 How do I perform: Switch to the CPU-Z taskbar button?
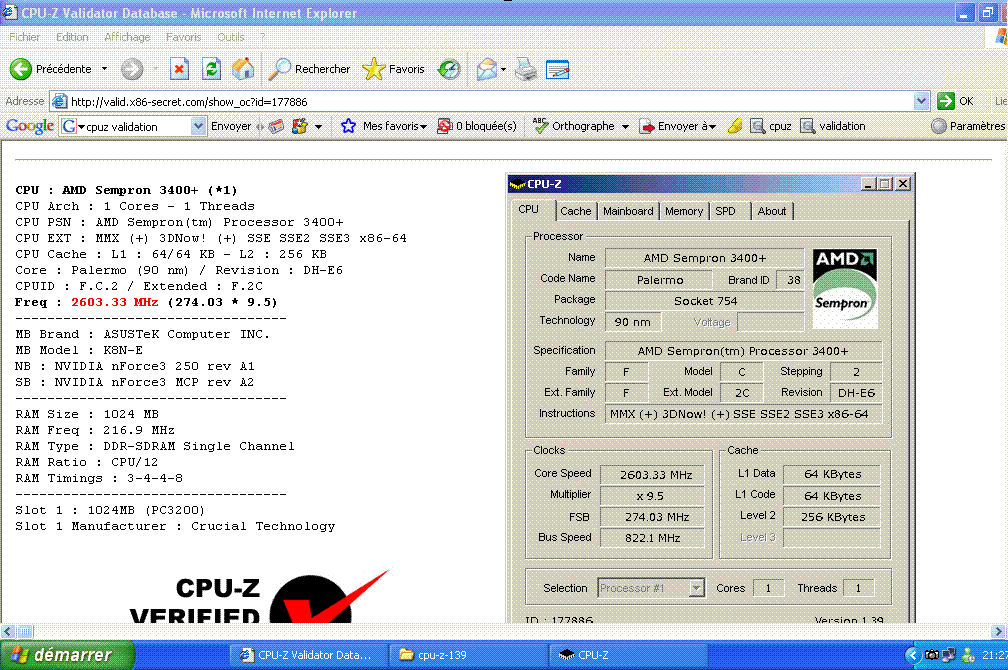(x=627, y=655)
